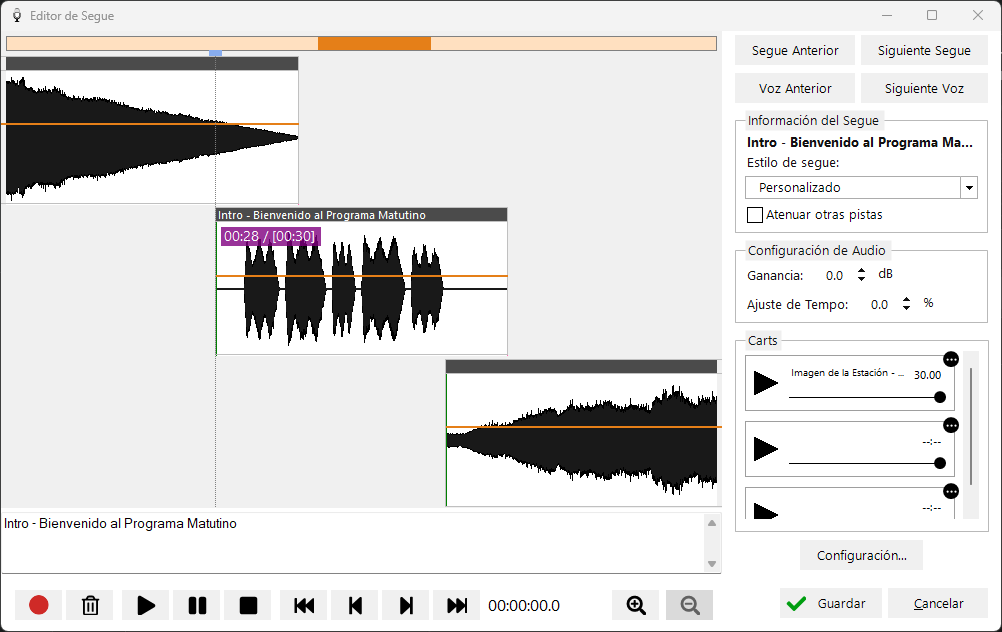This screenshot has width=1002, height=632.
Task: Click the 00:28 / [00:30] time label
Action: click(270, 236)
